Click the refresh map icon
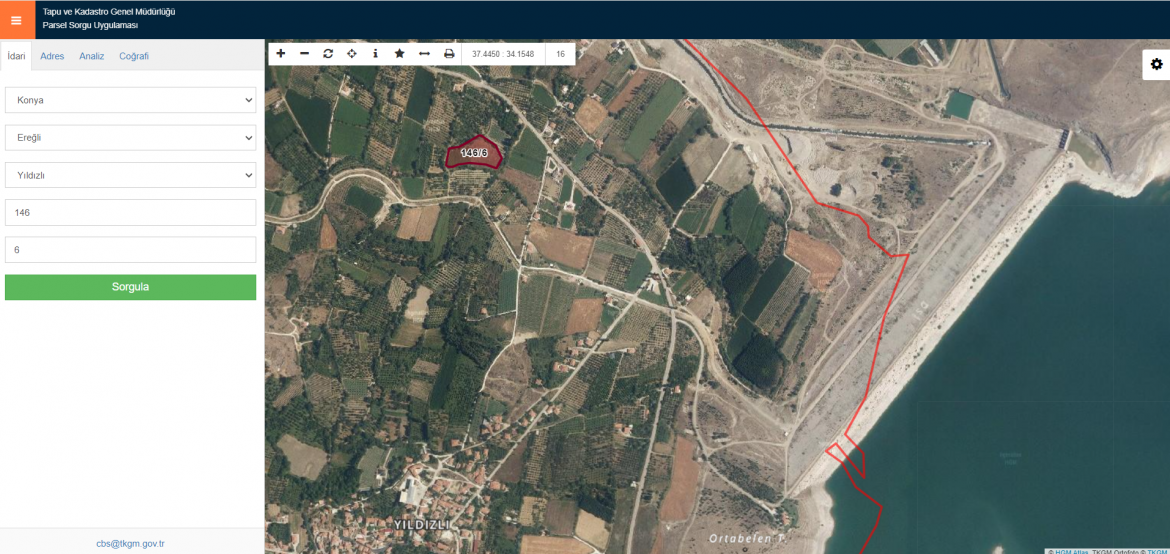Screen dimensions: 1170x554 (x=328, y=53)
